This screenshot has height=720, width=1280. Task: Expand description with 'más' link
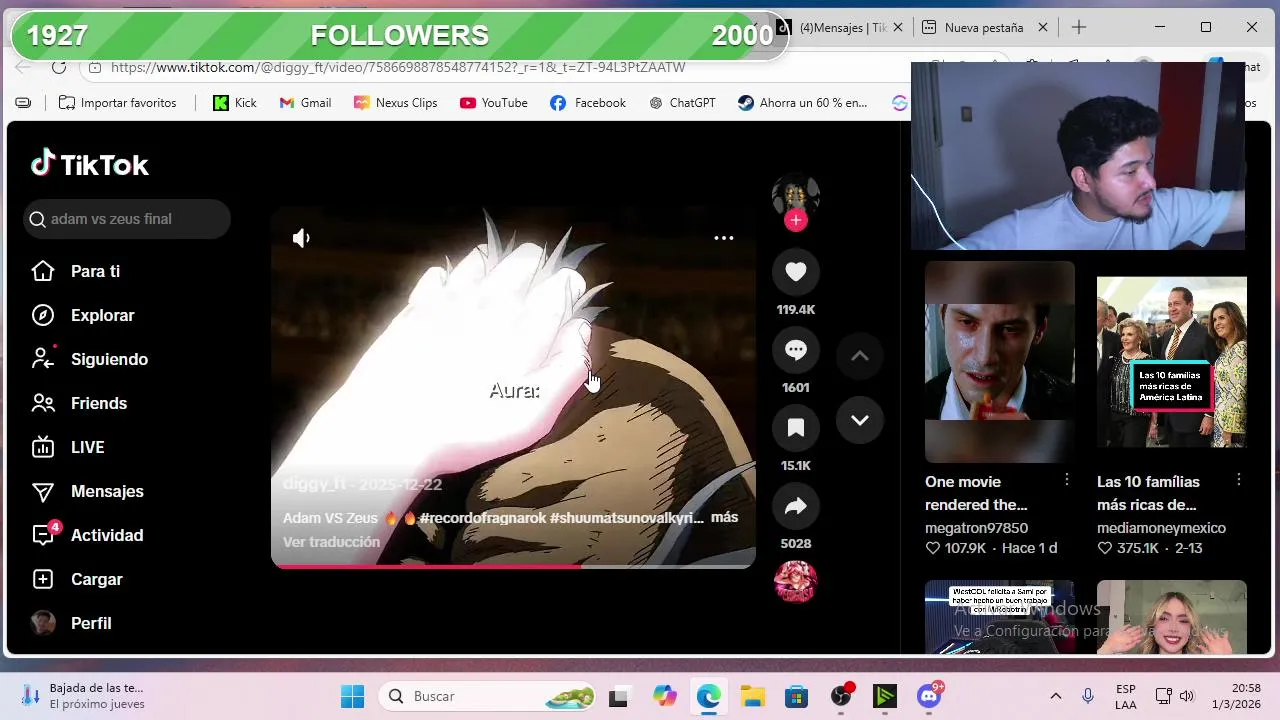[724, 517]
